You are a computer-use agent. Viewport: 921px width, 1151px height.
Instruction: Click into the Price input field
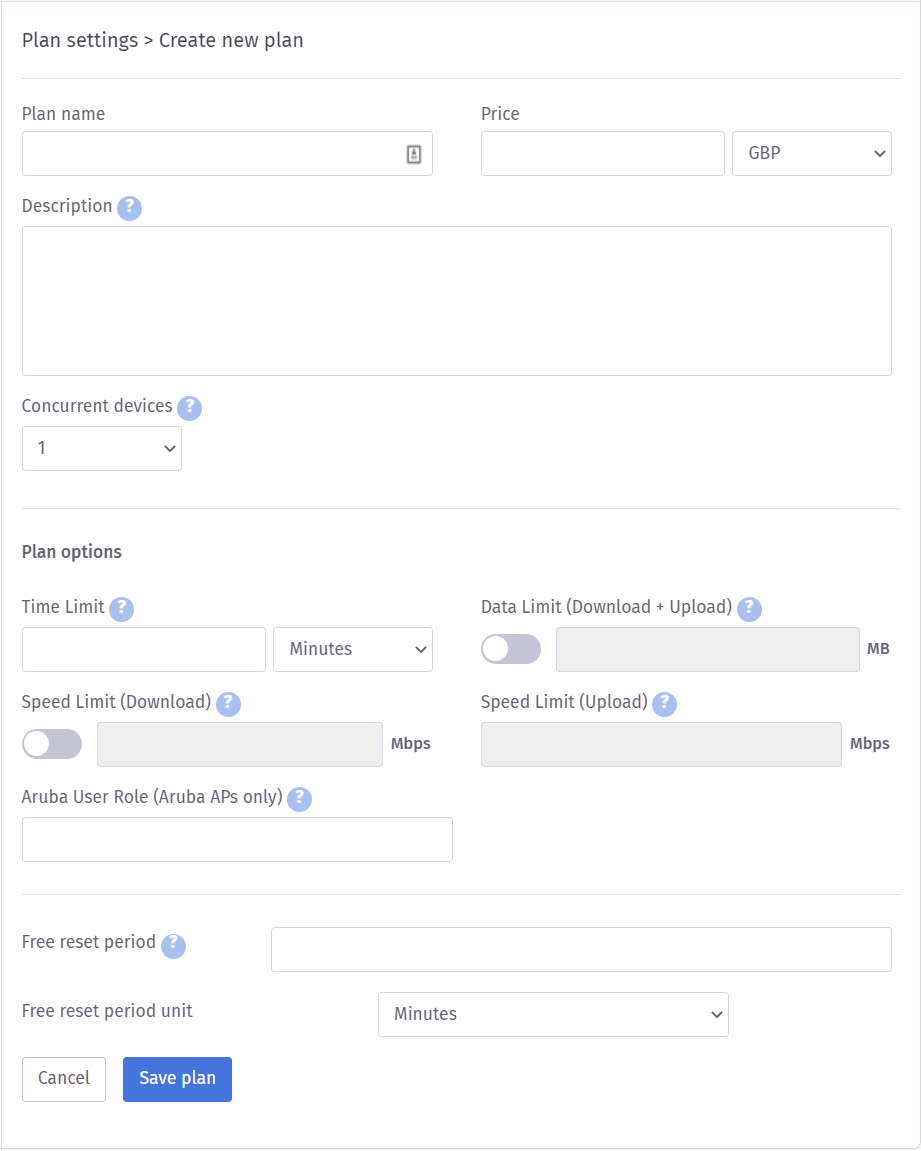[602, 154]
